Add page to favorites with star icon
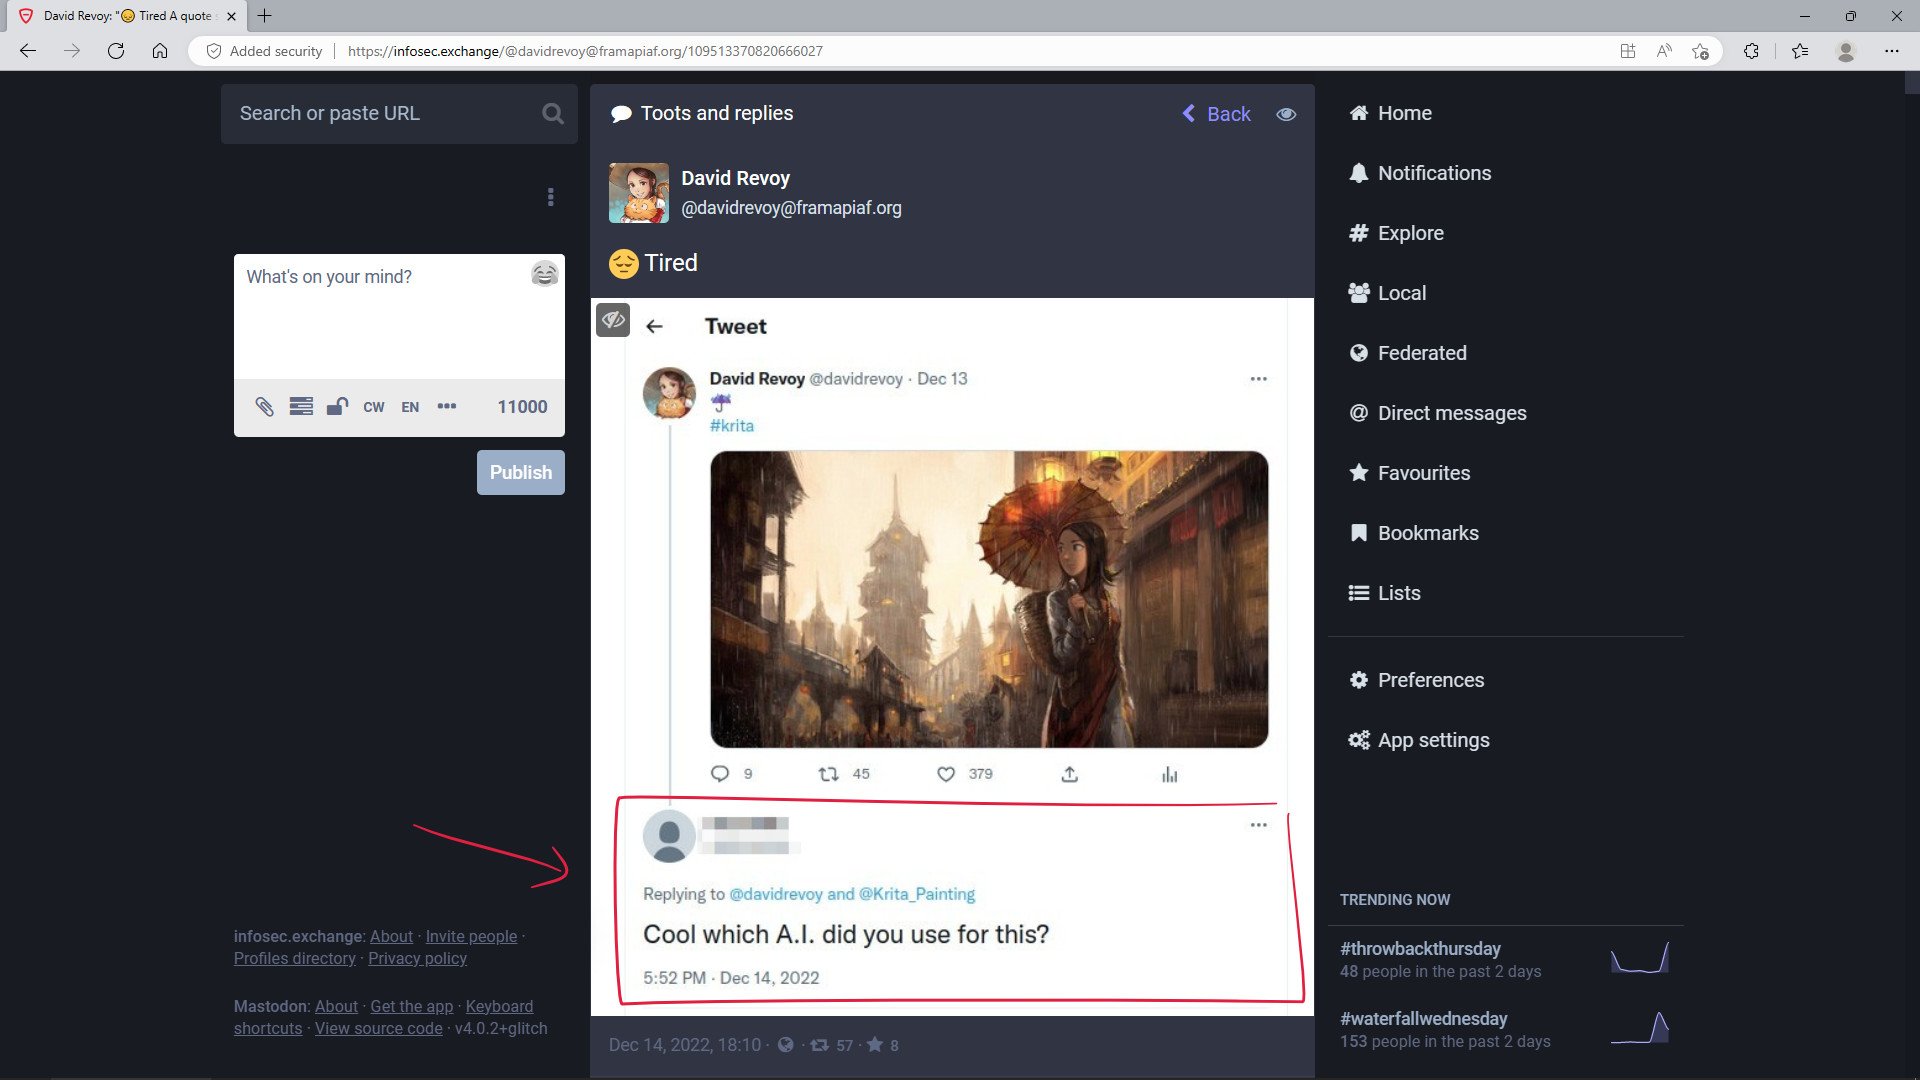1920x1080 pixels. 1700,51
